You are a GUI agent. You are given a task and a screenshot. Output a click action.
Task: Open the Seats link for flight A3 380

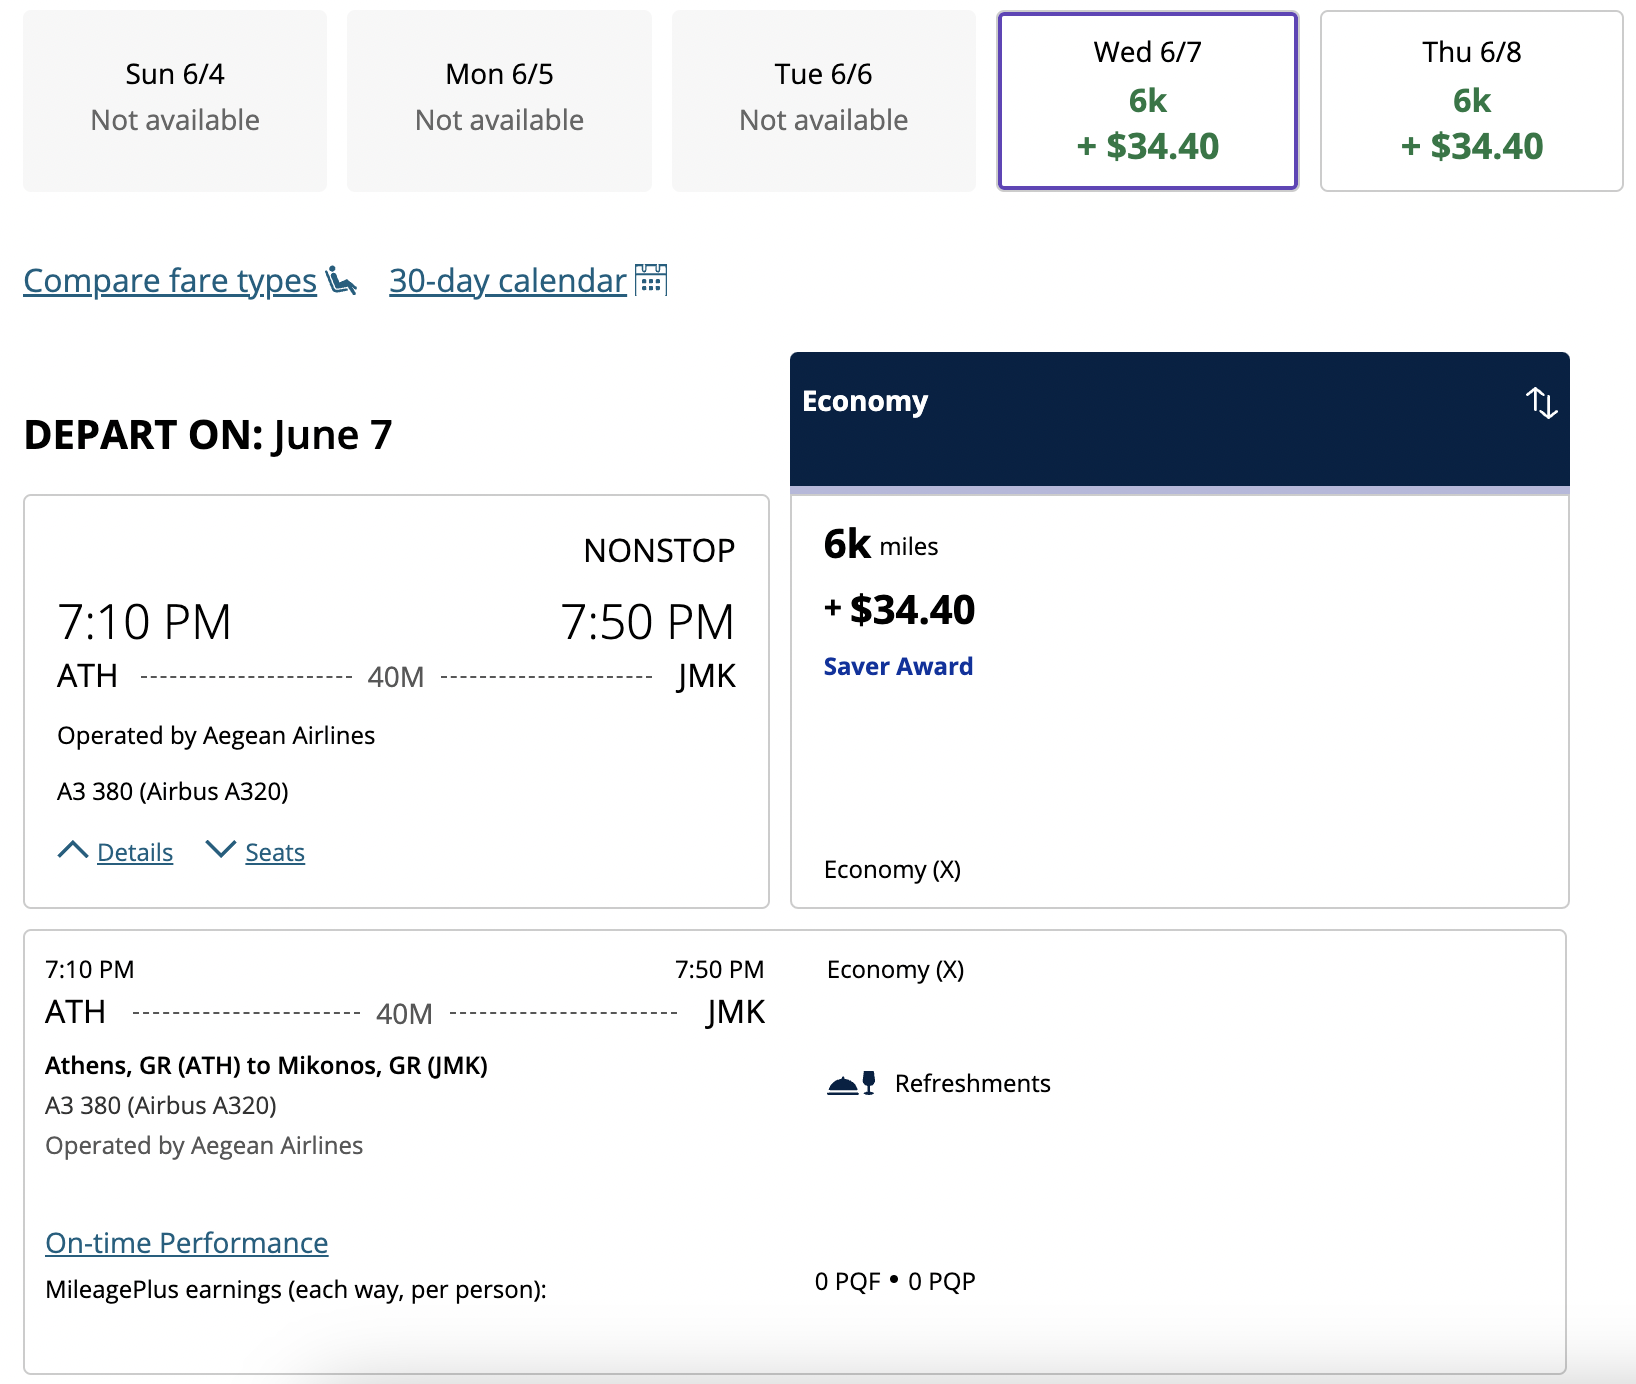pos(275,852)
